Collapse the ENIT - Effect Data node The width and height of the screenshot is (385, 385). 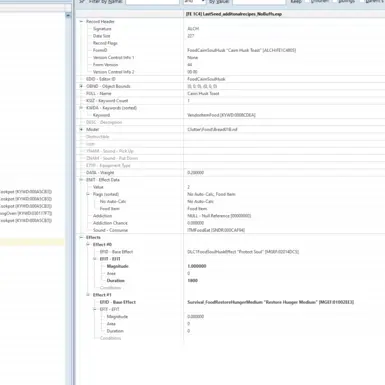click(x=81, y=180)
